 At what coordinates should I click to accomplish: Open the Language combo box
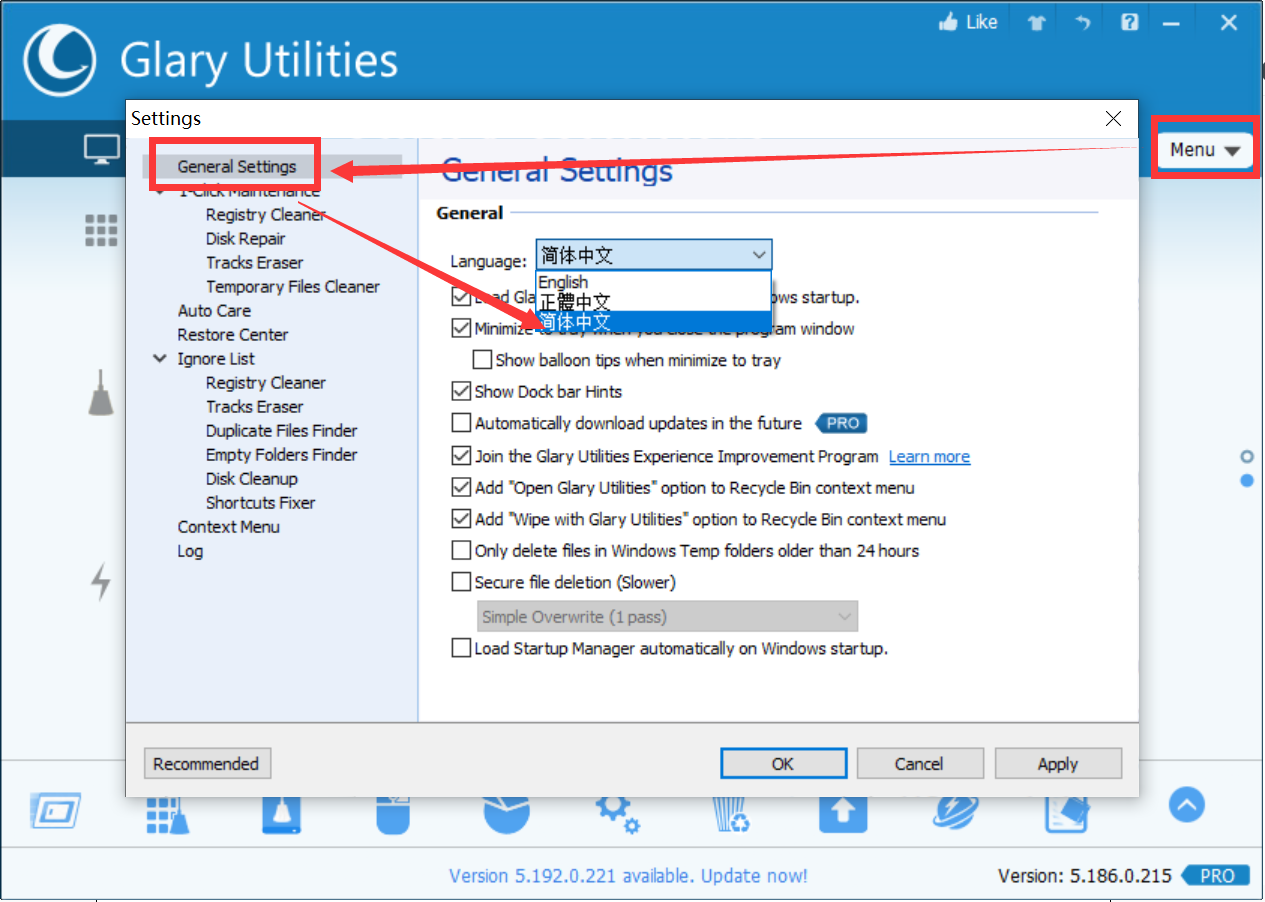coord(654,255)
